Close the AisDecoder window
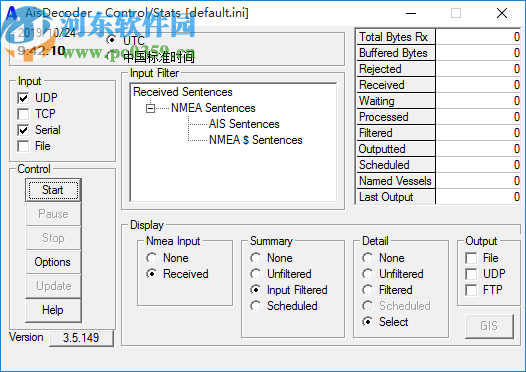The height and width of the screenshot is (372, 526). (x=502, y=13)
